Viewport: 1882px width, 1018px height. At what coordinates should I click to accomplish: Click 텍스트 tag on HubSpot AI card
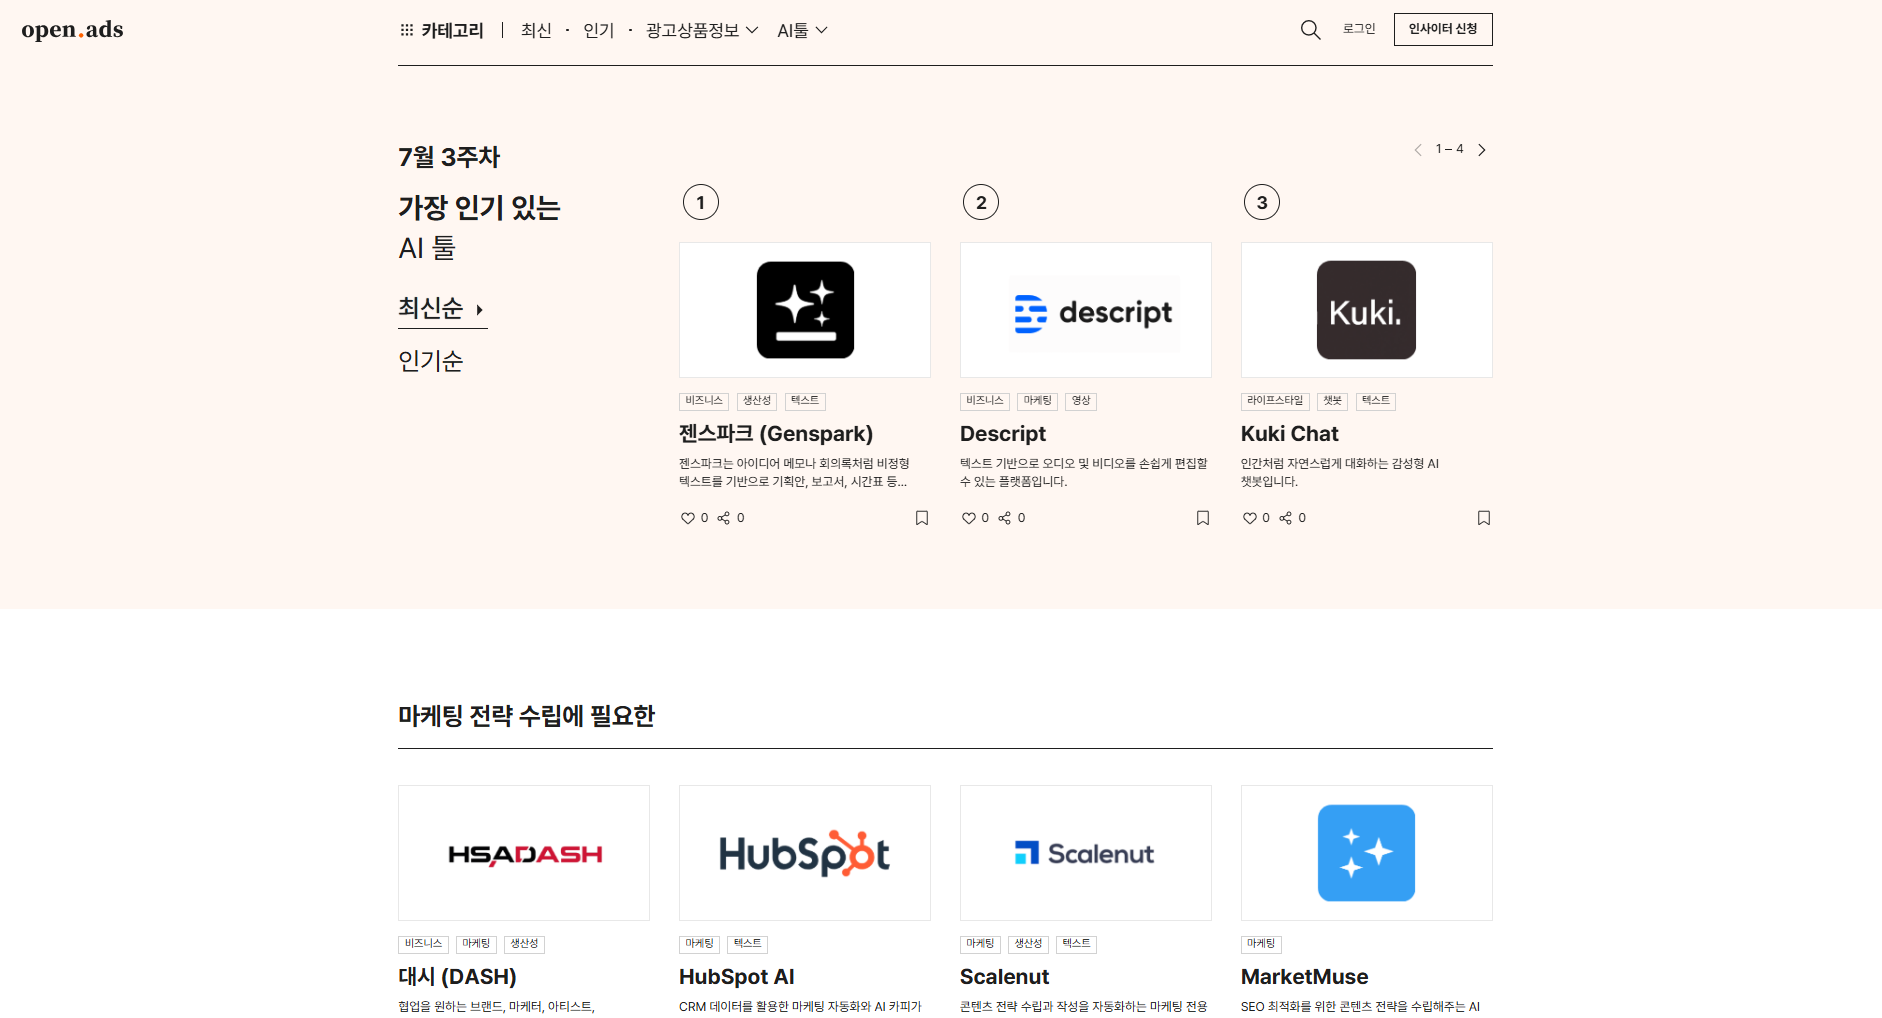(x=747, y=944)
